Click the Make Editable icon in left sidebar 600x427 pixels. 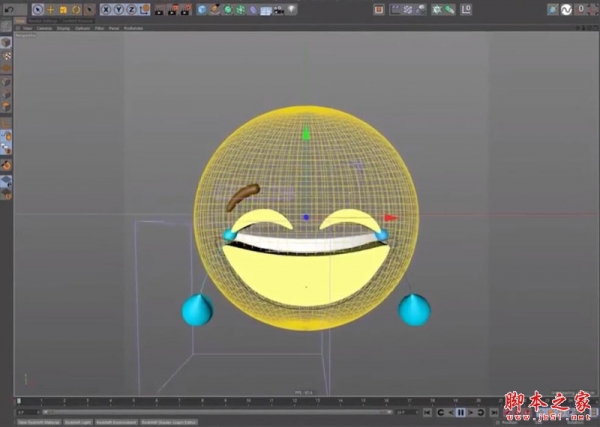[7, 43]
